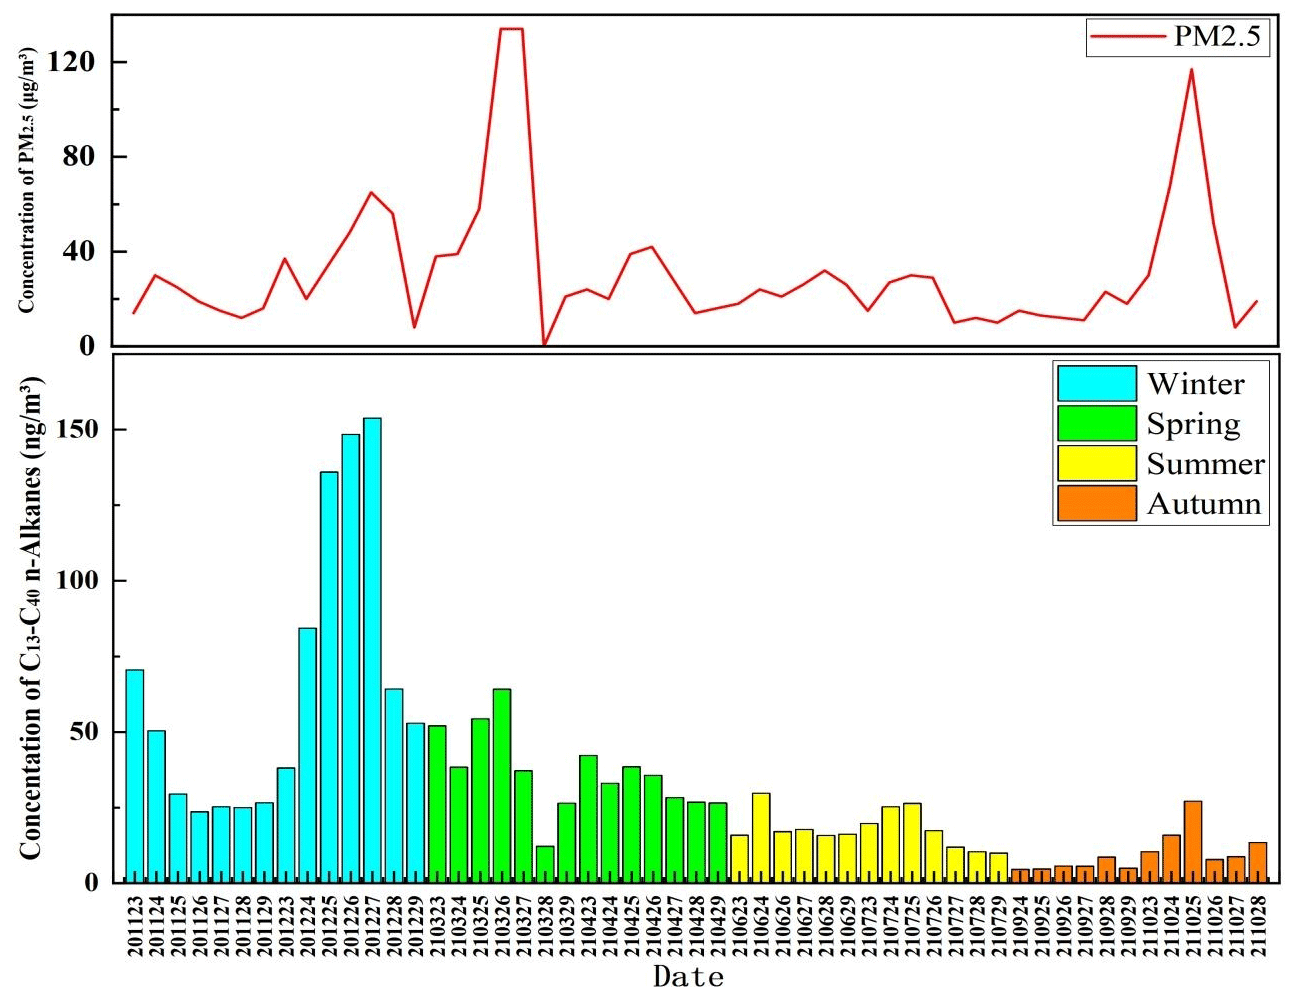This screenshot has width=1299, height=999.
Task: Click the orange bar for date 211025
Action: [1193, 841]
